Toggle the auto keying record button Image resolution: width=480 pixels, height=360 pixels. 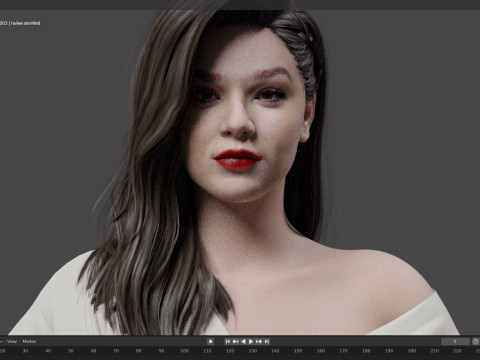210,341
